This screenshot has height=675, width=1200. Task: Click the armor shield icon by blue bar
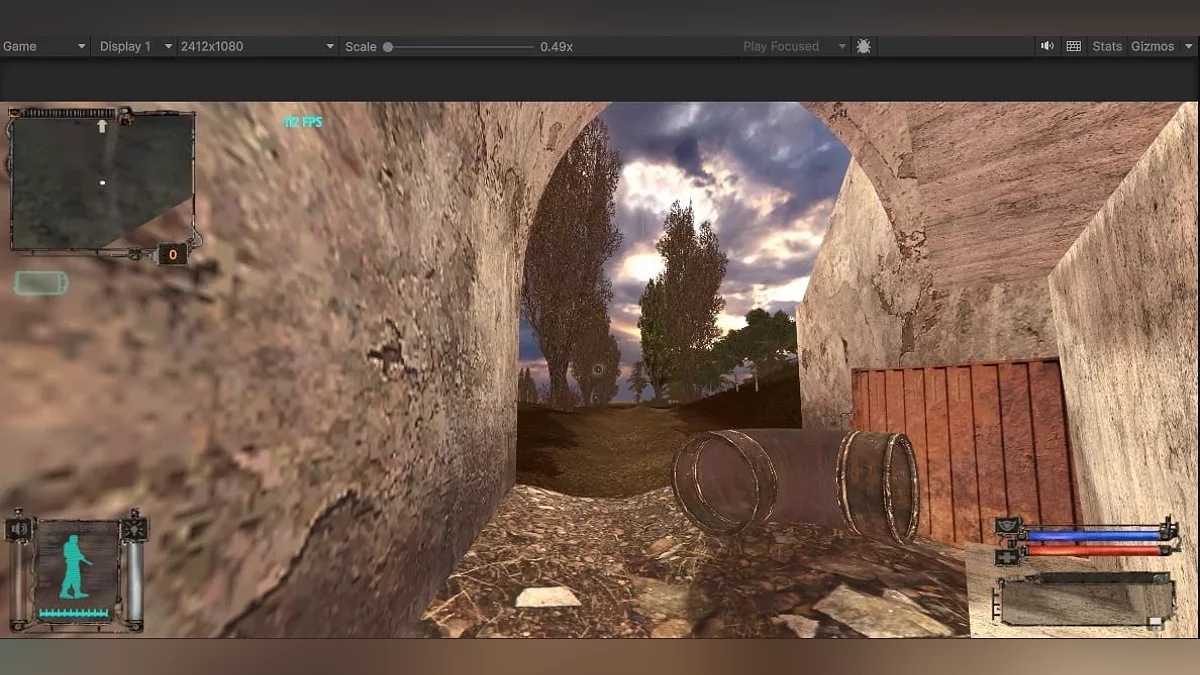1008,525
